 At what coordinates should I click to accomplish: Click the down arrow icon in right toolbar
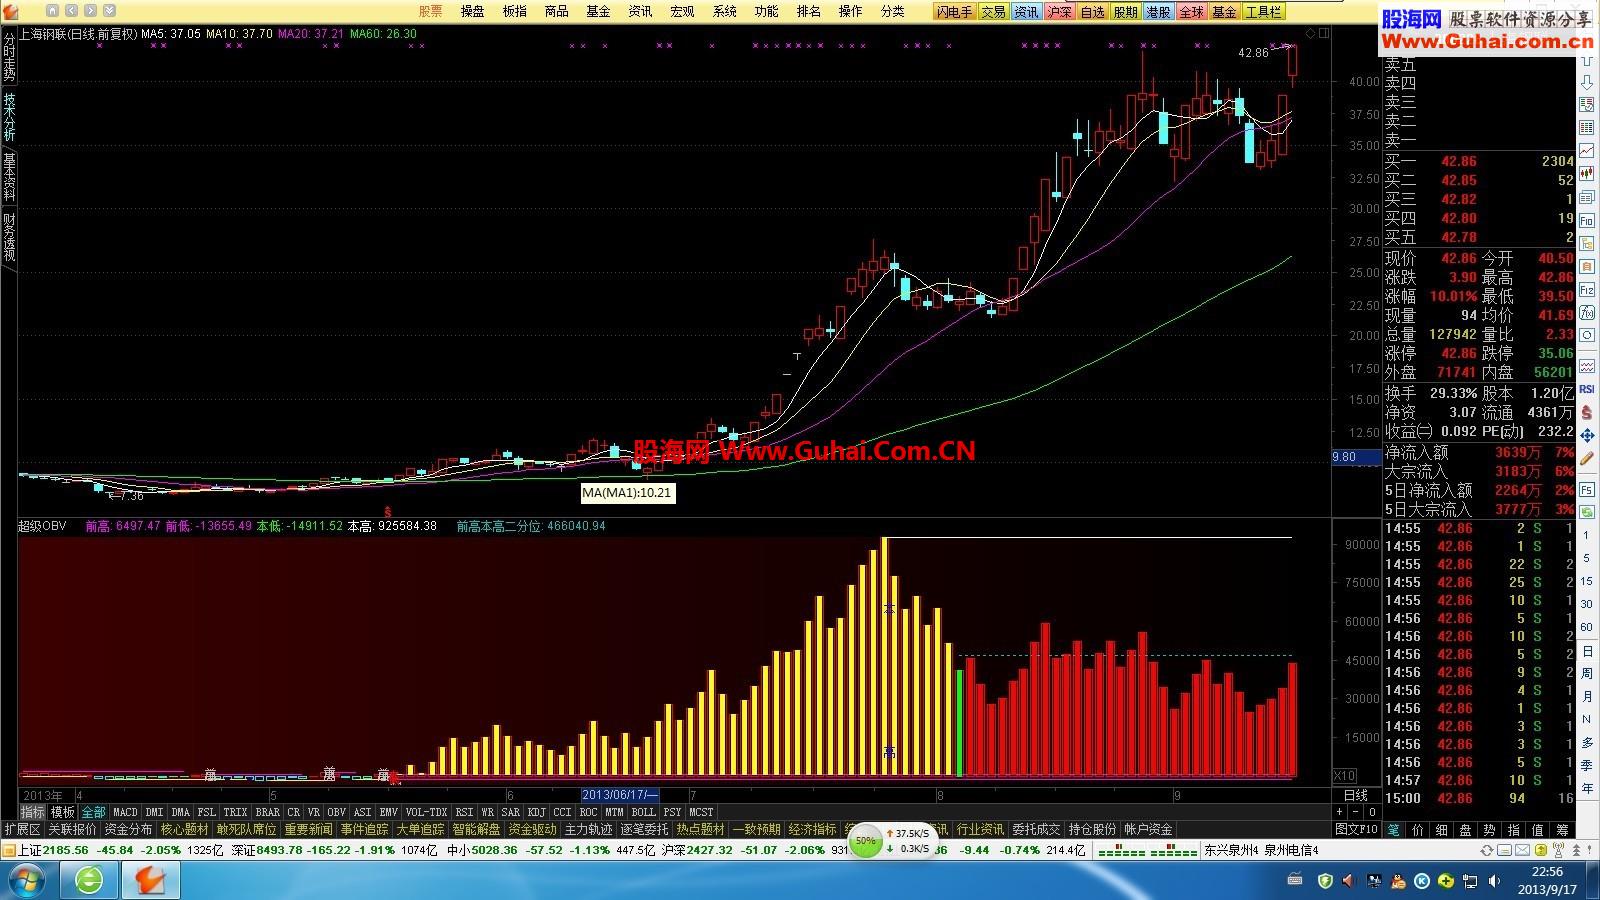[1587, 83]
